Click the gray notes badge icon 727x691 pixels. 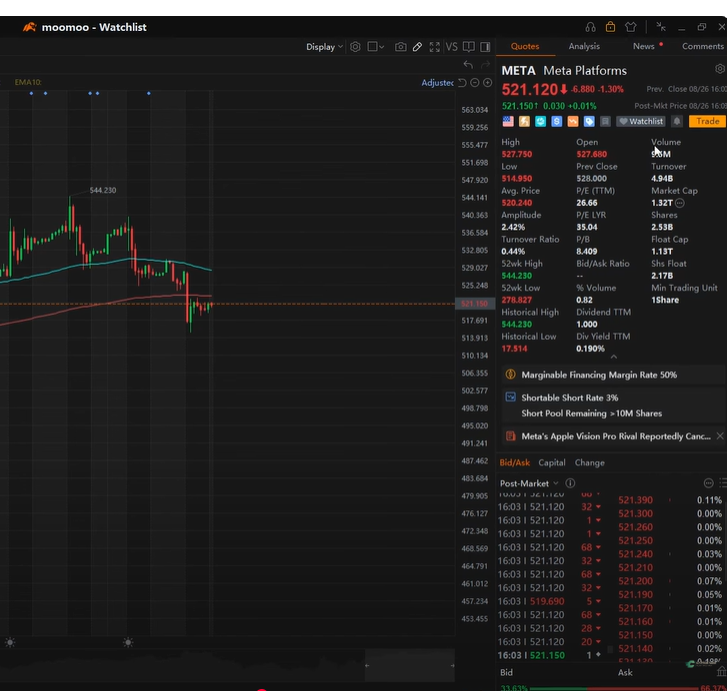[605, 122]
